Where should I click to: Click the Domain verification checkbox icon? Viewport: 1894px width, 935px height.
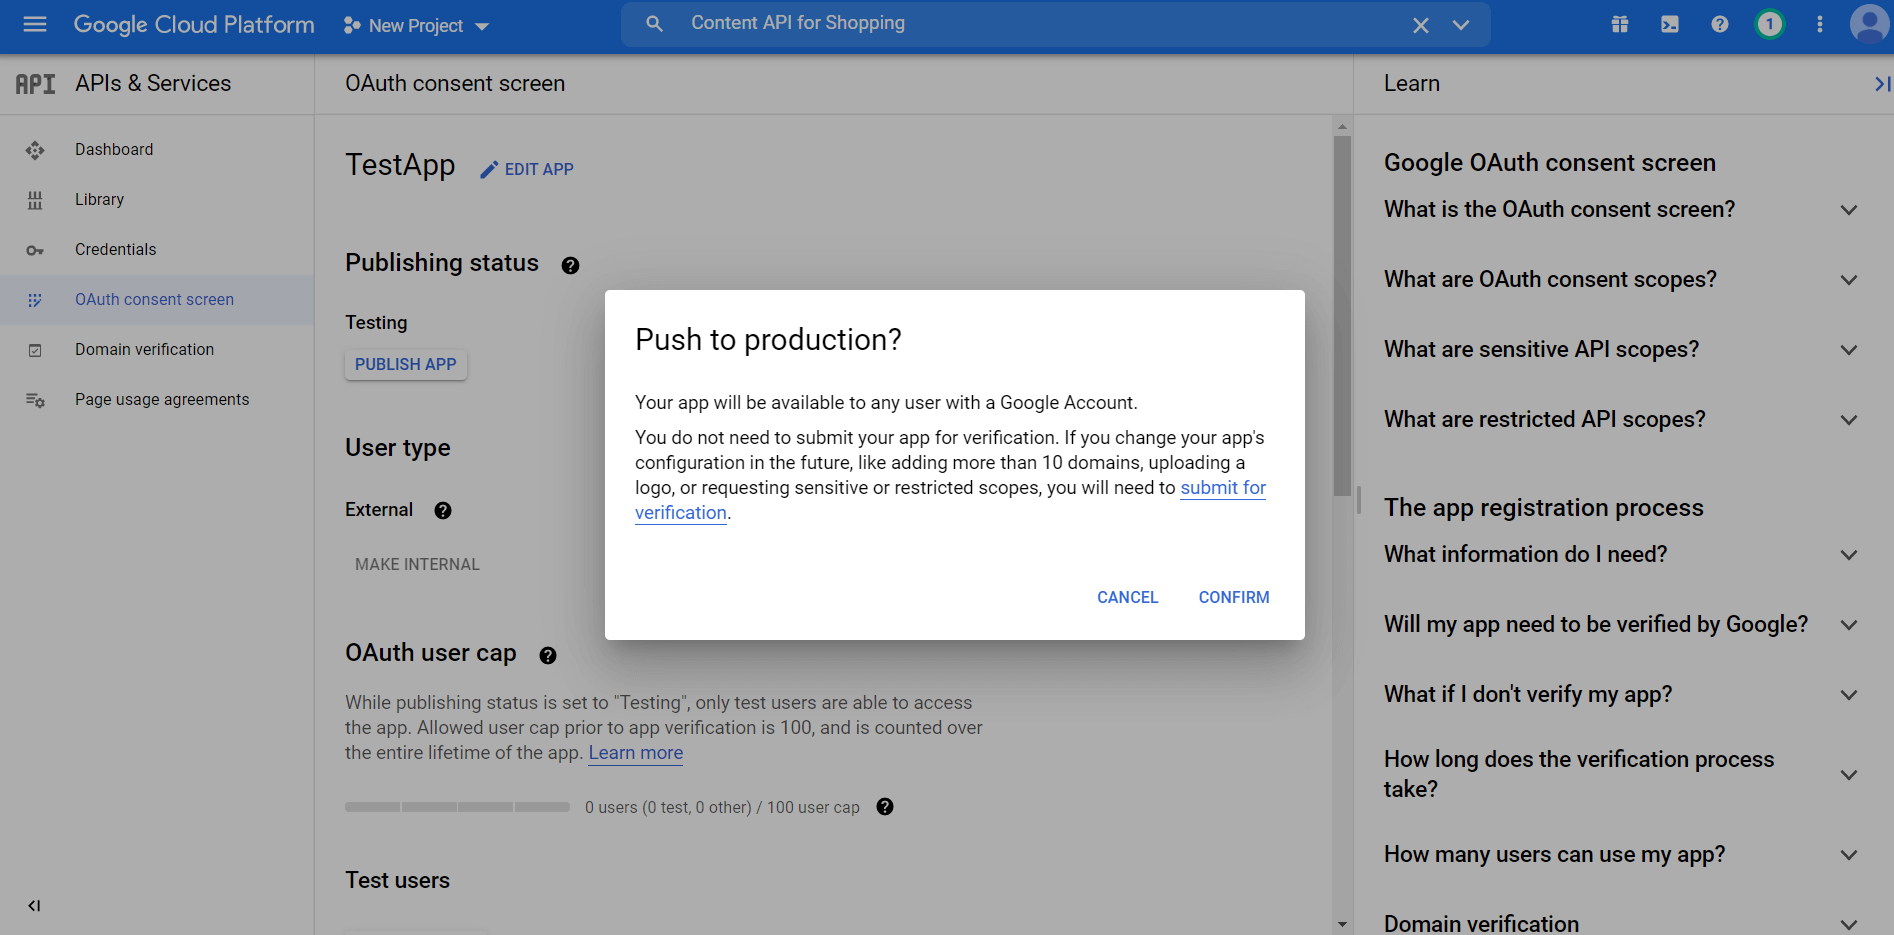pyautogui.click(x=35, y=350)
